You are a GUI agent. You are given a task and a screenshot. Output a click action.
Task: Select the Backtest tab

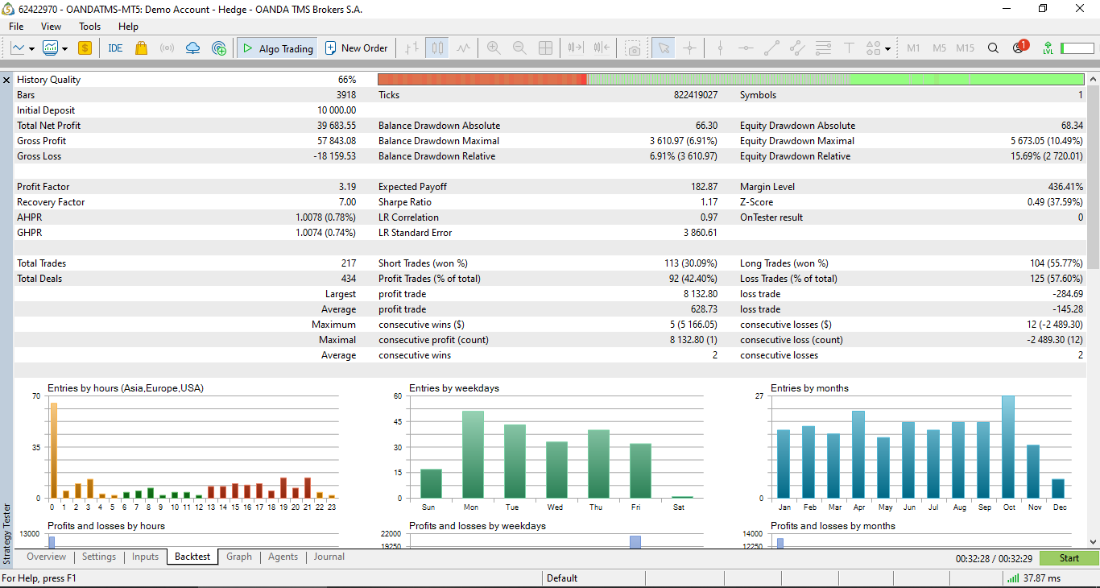click(x=192, y=556)
